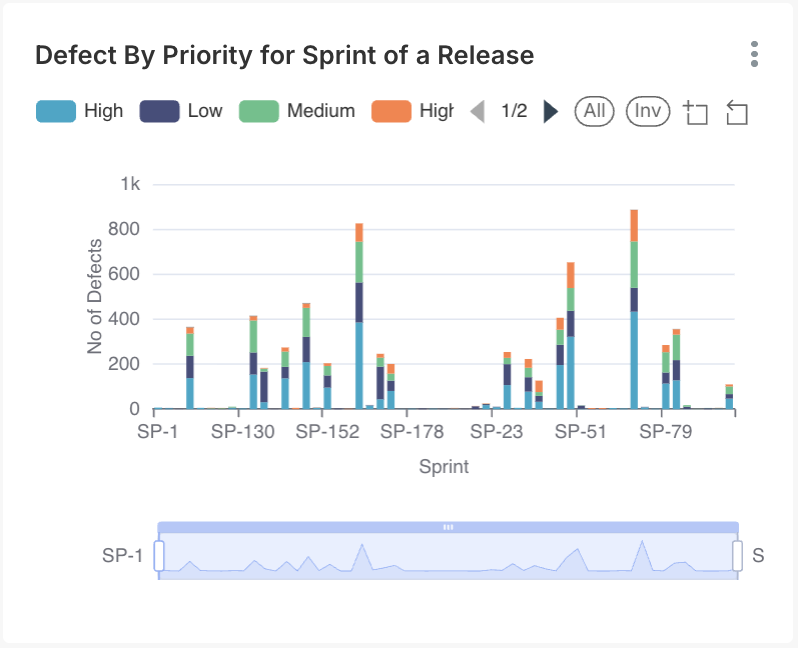Click the tall stacked bar near SP-152

tap(359, 320)
